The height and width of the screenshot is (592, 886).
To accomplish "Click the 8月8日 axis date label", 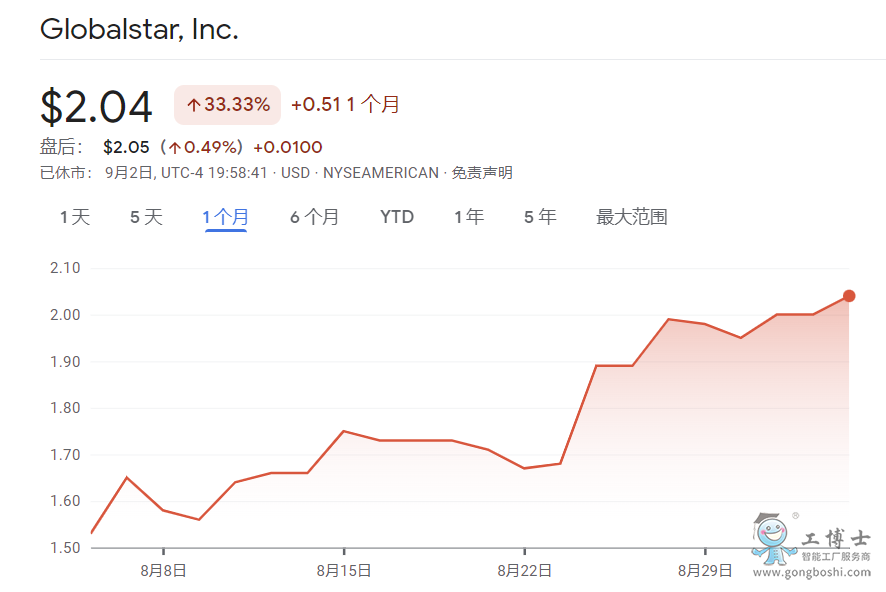I will [164, 571].
